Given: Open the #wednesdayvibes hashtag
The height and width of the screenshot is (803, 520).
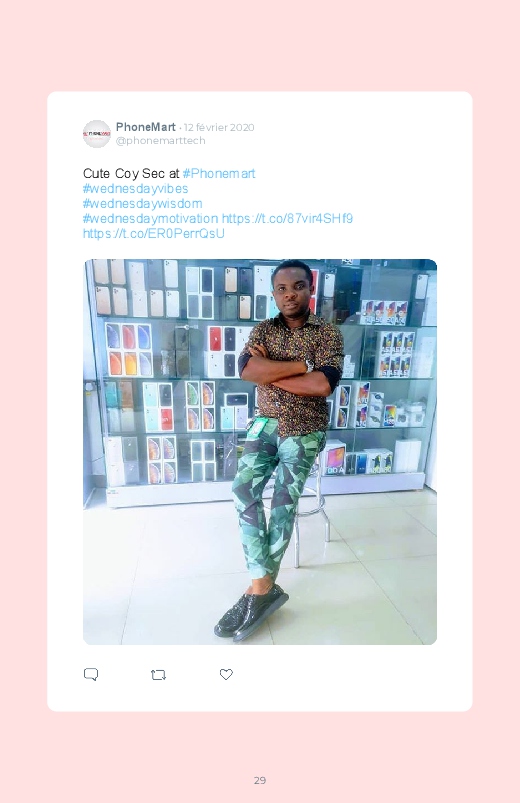Looking at the screenshot, I should coord(135,188).
